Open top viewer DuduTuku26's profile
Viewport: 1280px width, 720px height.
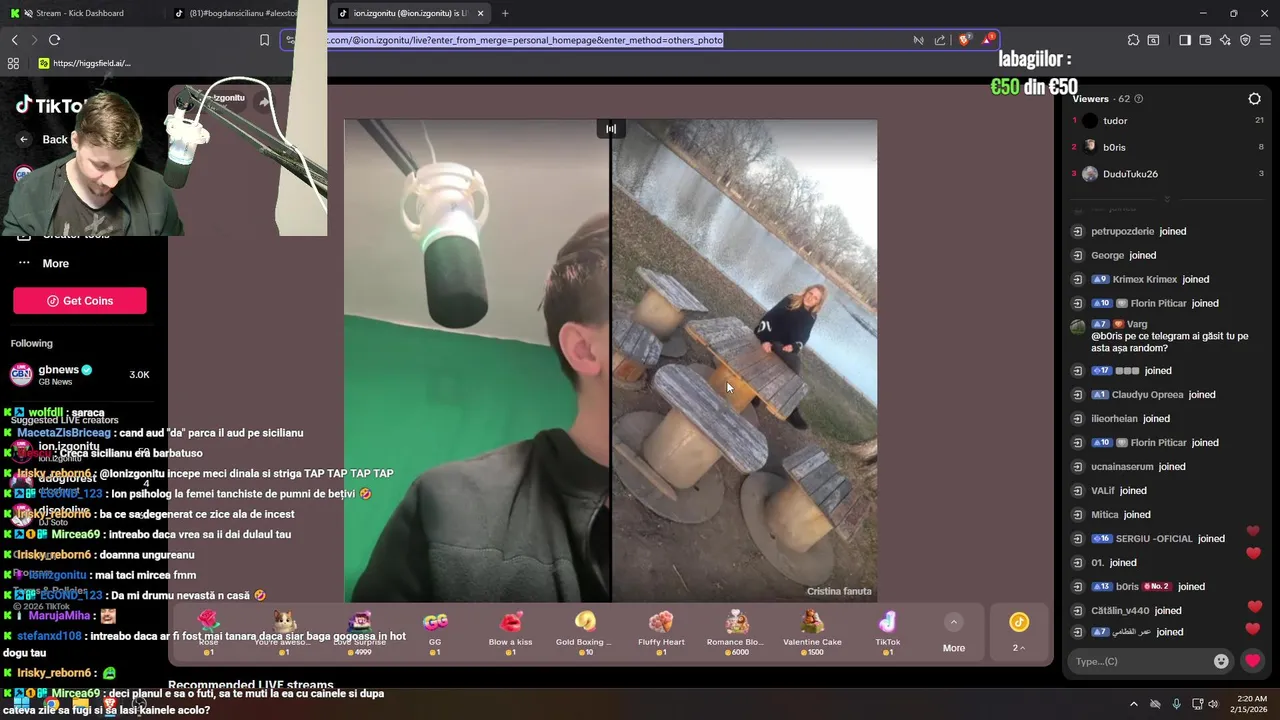pyautogui.click(x=1130, y=174)
